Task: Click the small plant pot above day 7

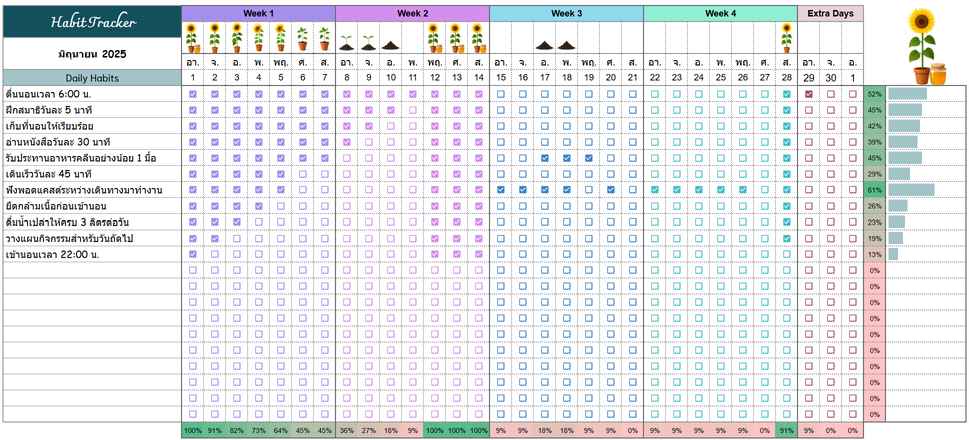Action: click(324, 38)
